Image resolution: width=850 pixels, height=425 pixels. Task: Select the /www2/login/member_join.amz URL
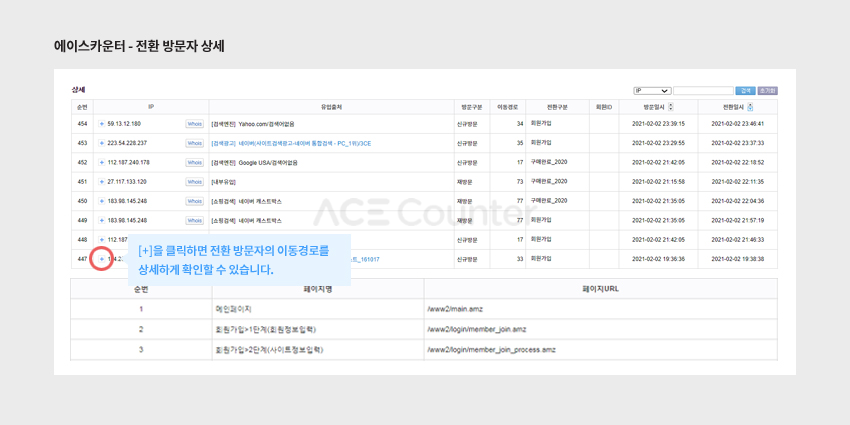point(476,329)
